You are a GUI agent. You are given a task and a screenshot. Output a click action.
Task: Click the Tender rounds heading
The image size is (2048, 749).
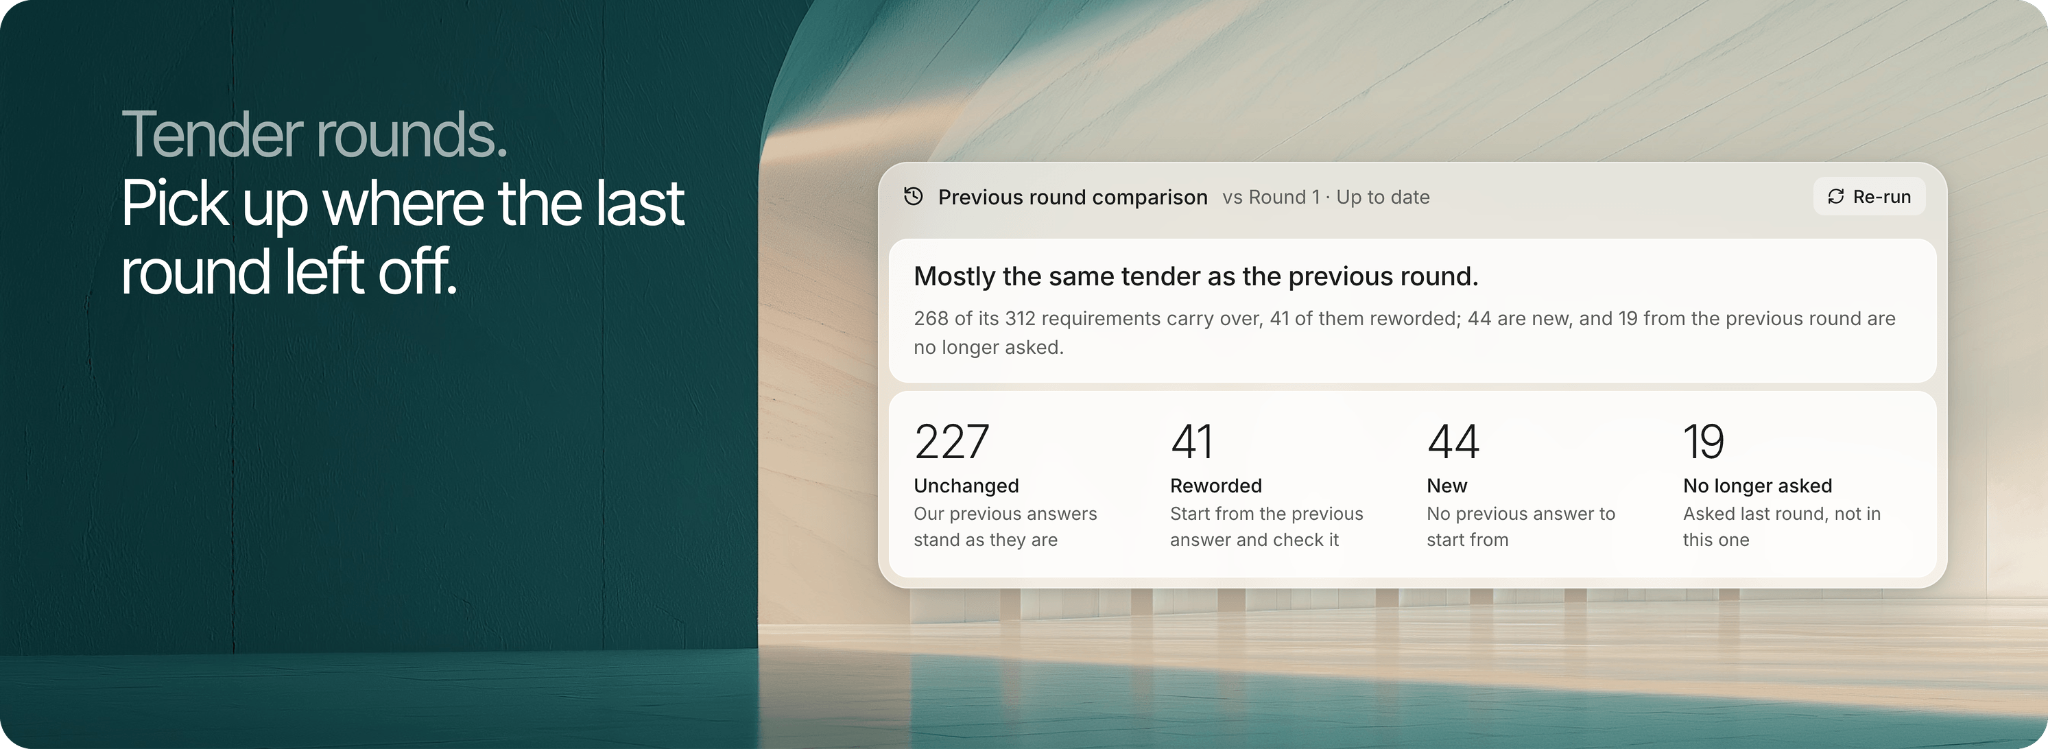point(315,134)
